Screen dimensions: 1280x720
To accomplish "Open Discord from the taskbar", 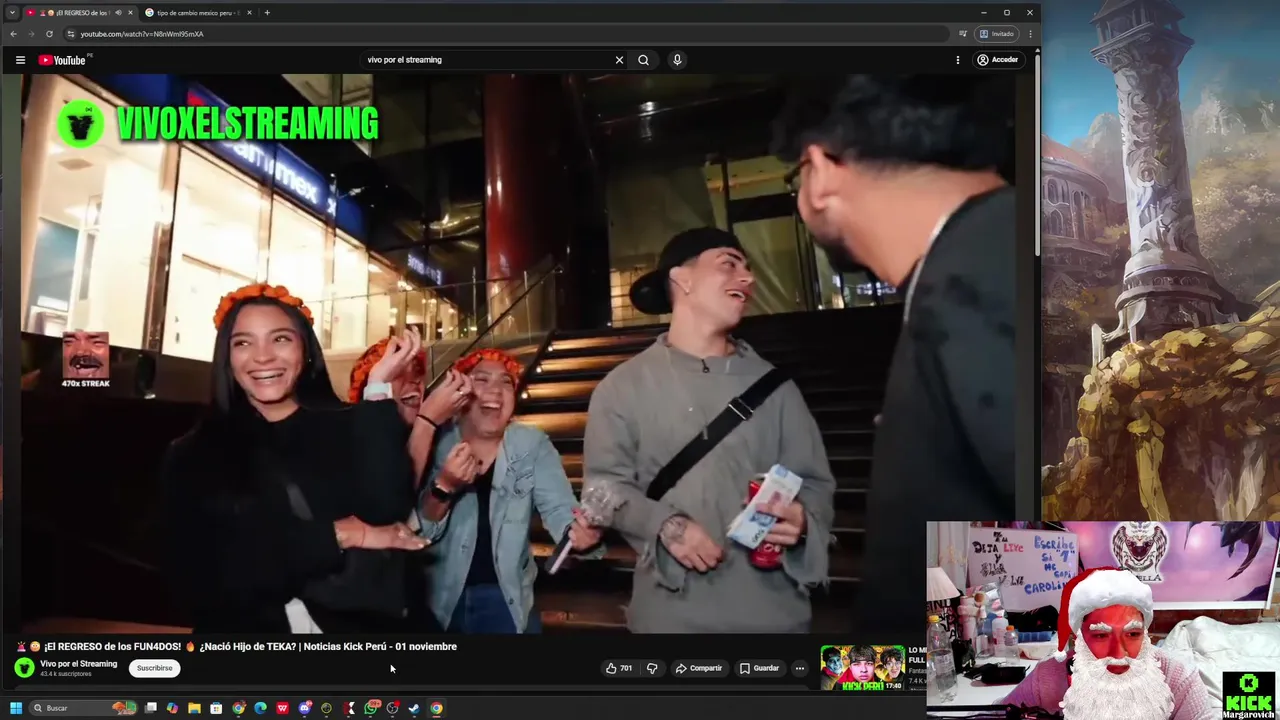I will pos(305,708).
